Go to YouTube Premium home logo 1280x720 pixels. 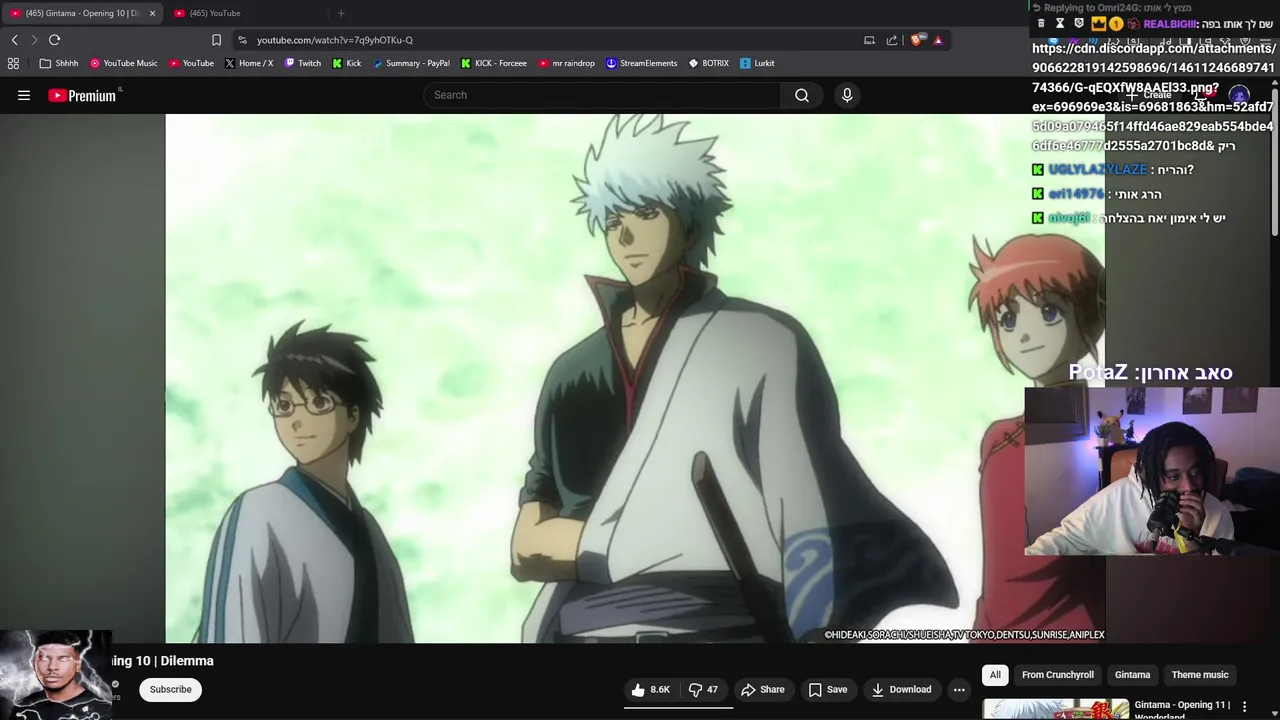point(84,95)
